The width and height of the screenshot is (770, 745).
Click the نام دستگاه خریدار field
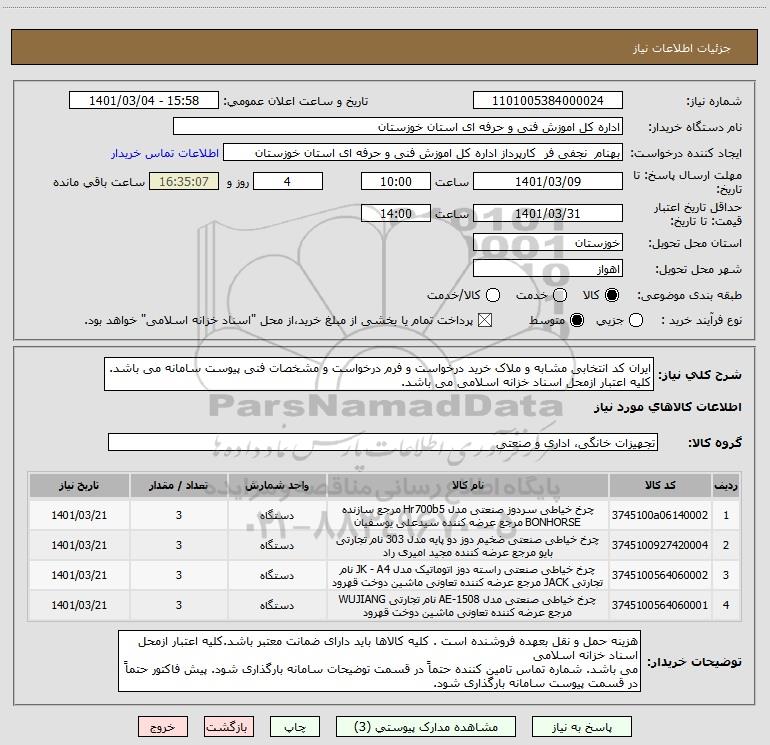(x=398, y=127)
